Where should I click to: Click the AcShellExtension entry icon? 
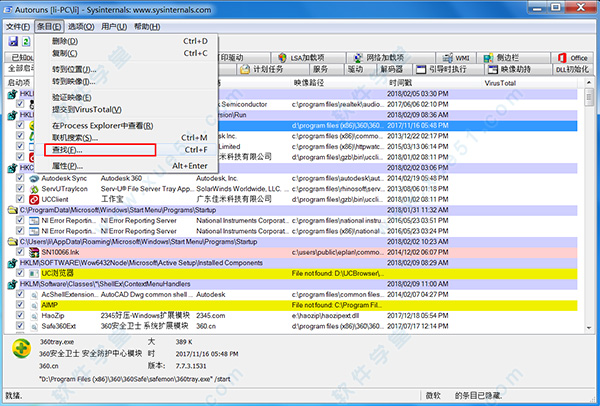(34, 295)
